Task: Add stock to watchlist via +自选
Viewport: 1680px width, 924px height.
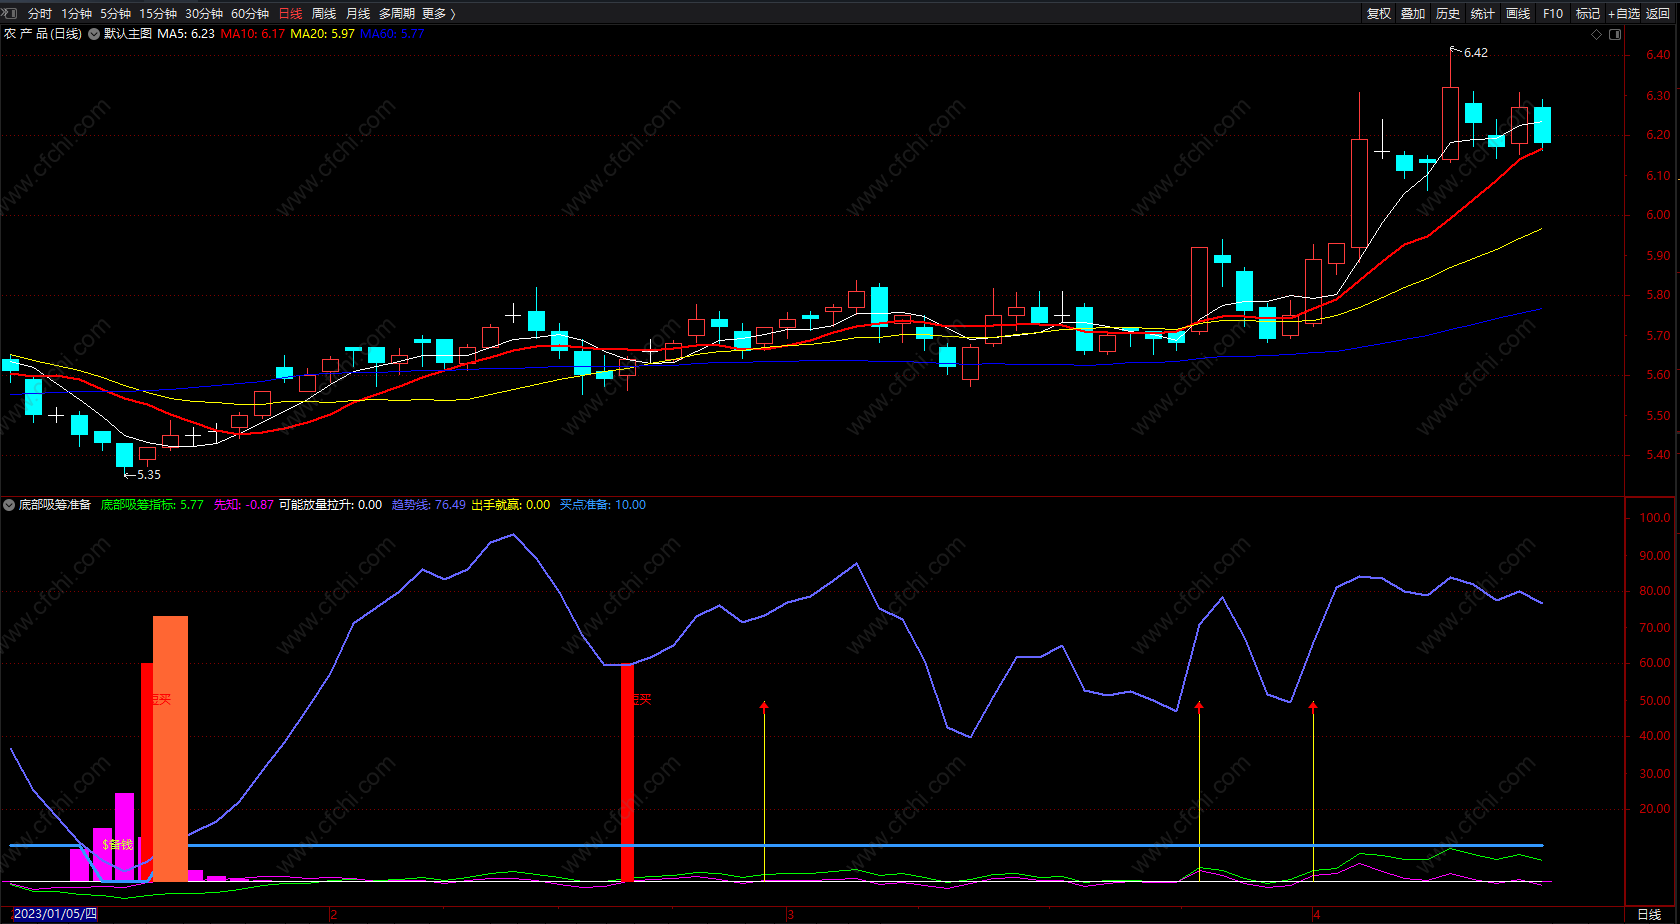Action: pyautogui.click(x=1624, y=13)
